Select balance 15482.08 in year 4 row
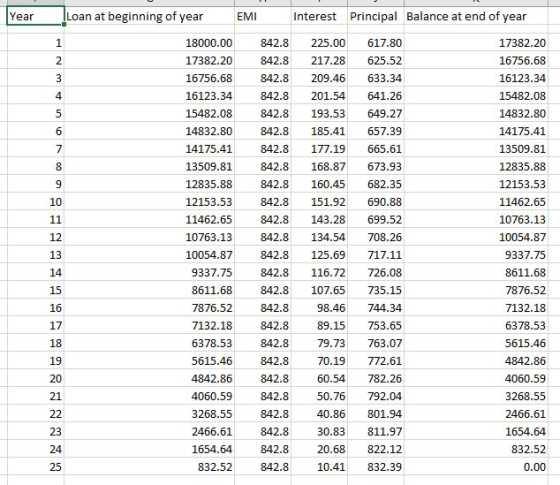The width and height of the screenshot is (560, 485). point(476,96)
